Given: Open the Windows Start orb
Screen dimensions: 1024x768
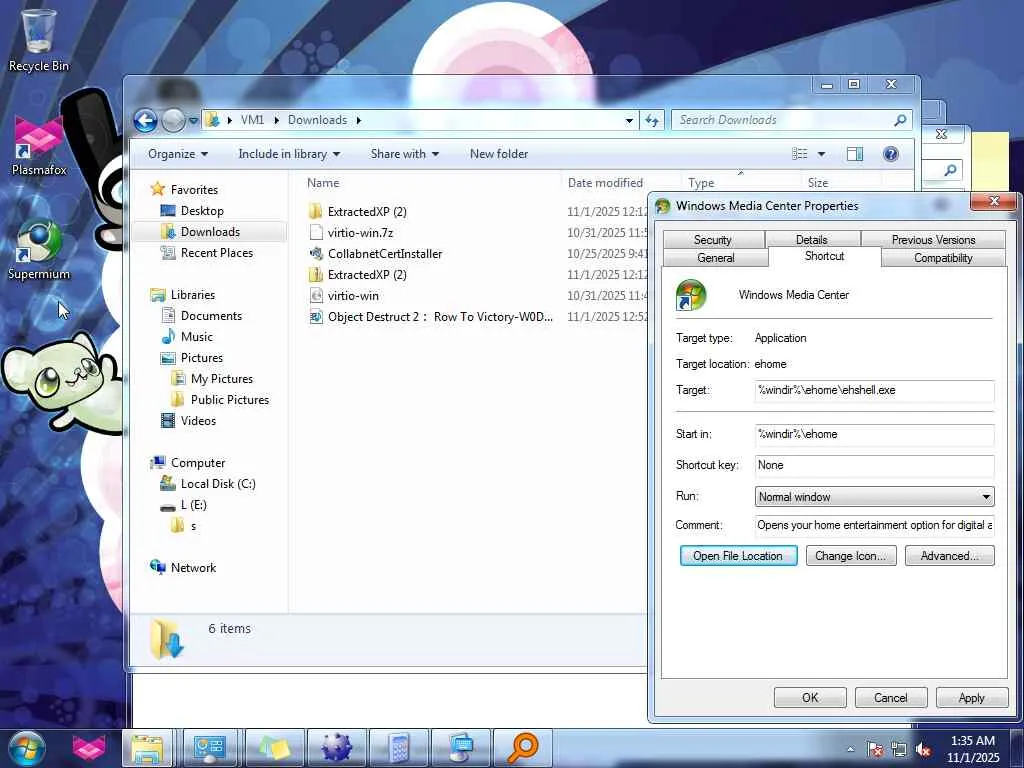Looking at the screenshot, I should point(27,748).
